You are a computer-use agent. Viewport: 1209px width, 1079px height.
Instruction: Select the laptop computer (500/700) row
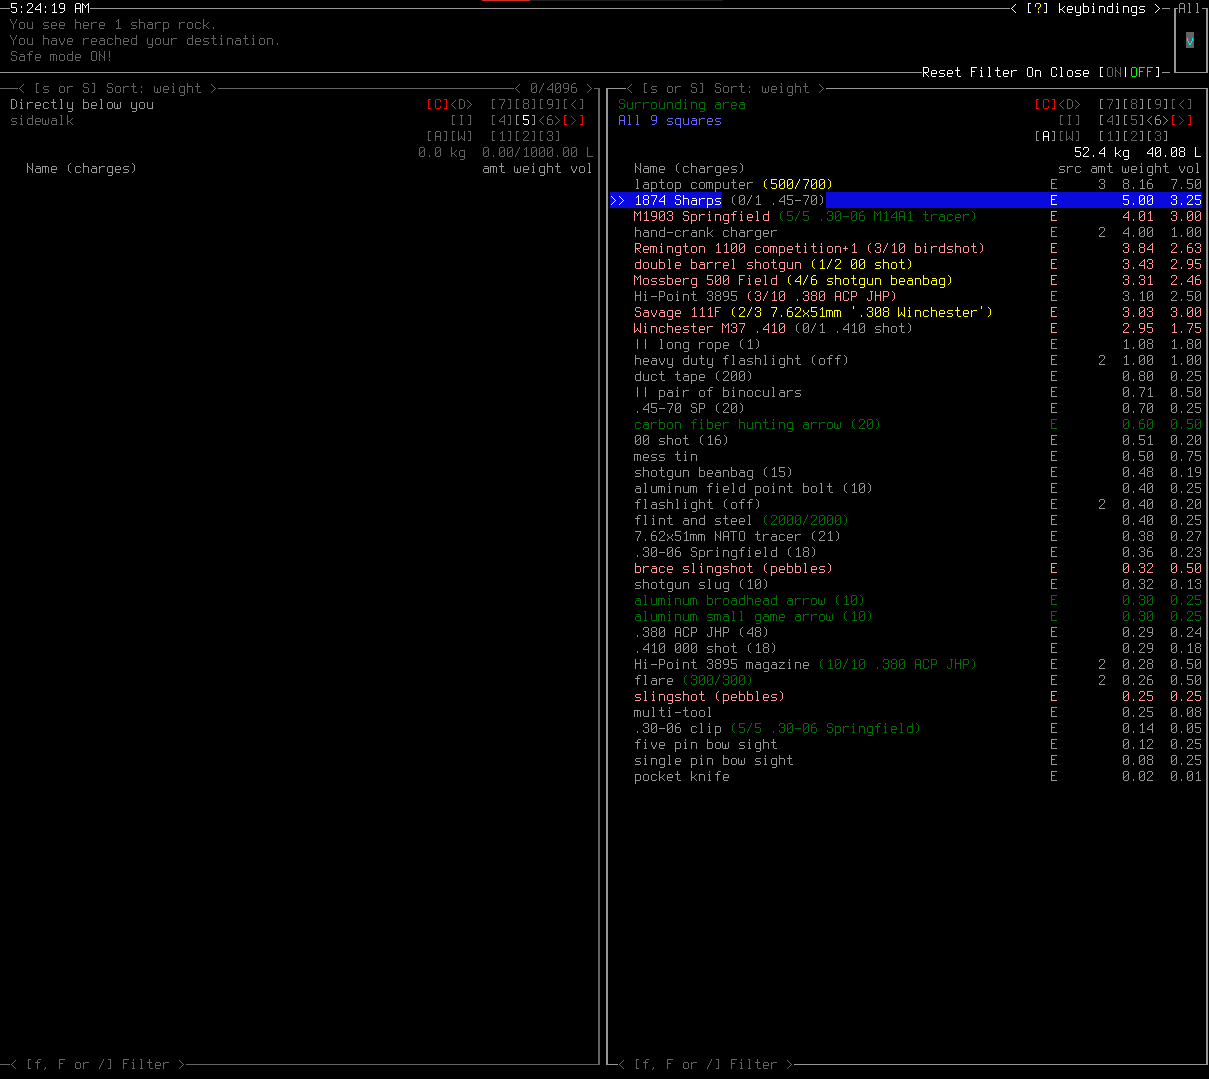pos(906,184)
